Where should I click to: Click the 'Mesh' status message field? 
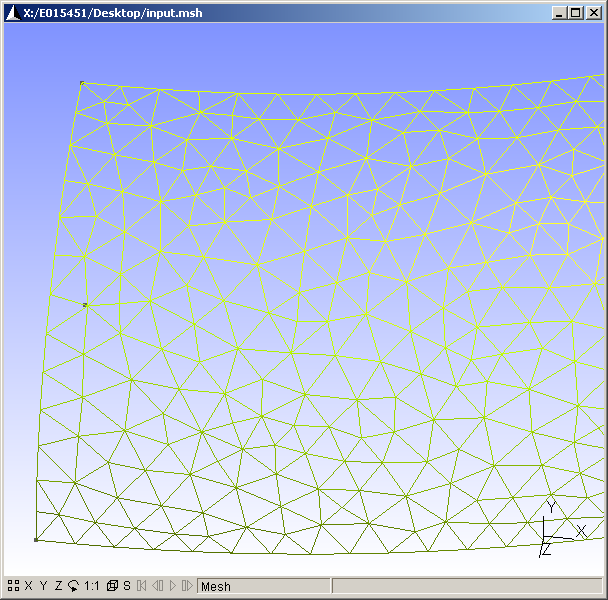(x=264, y=586)
